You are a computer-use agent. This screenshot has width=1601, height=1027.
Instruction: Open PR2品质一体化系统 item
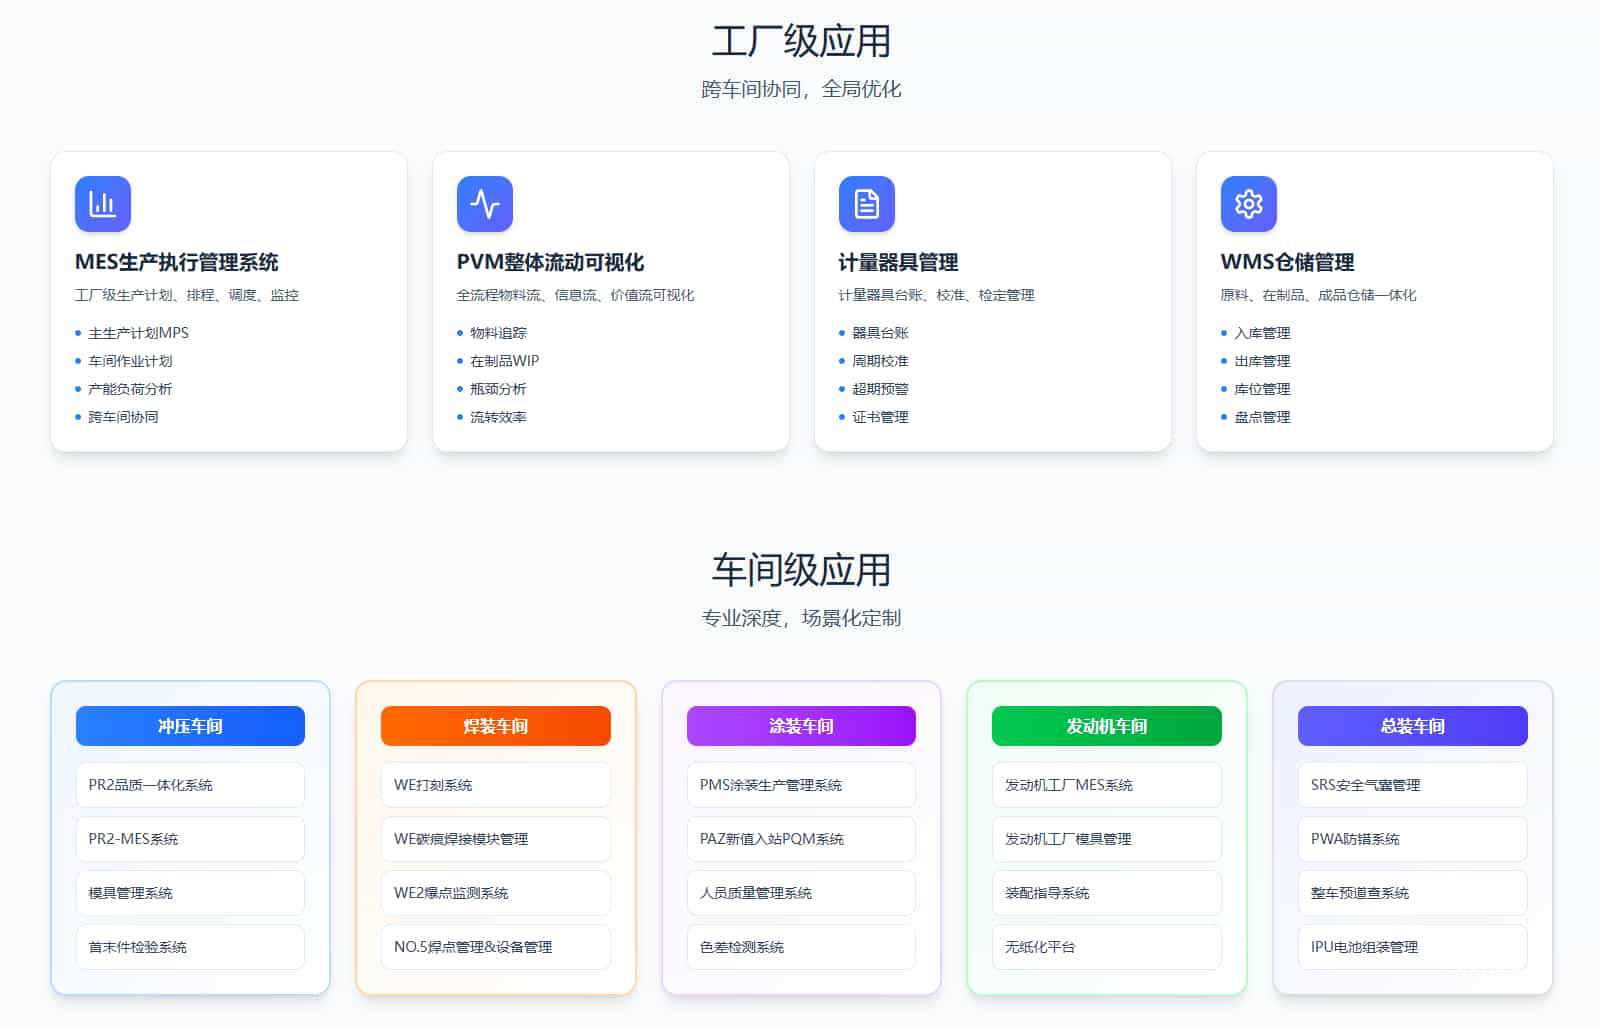(190, 785)
